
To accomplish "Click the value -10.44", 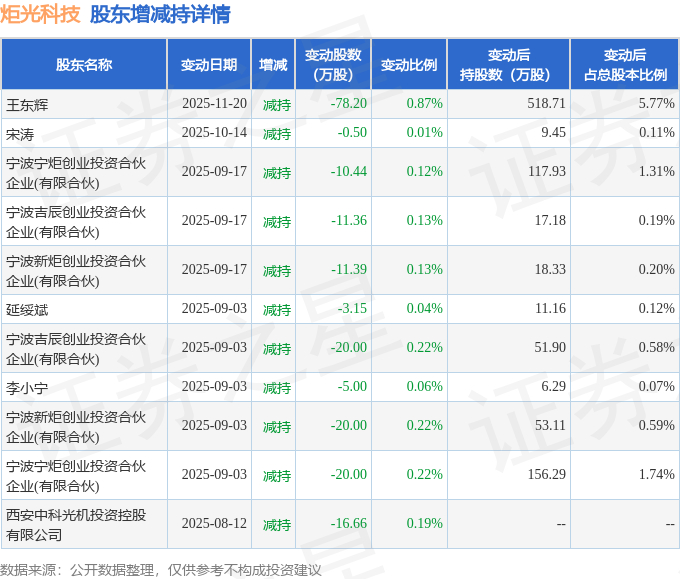I will (x=349, y=171).
